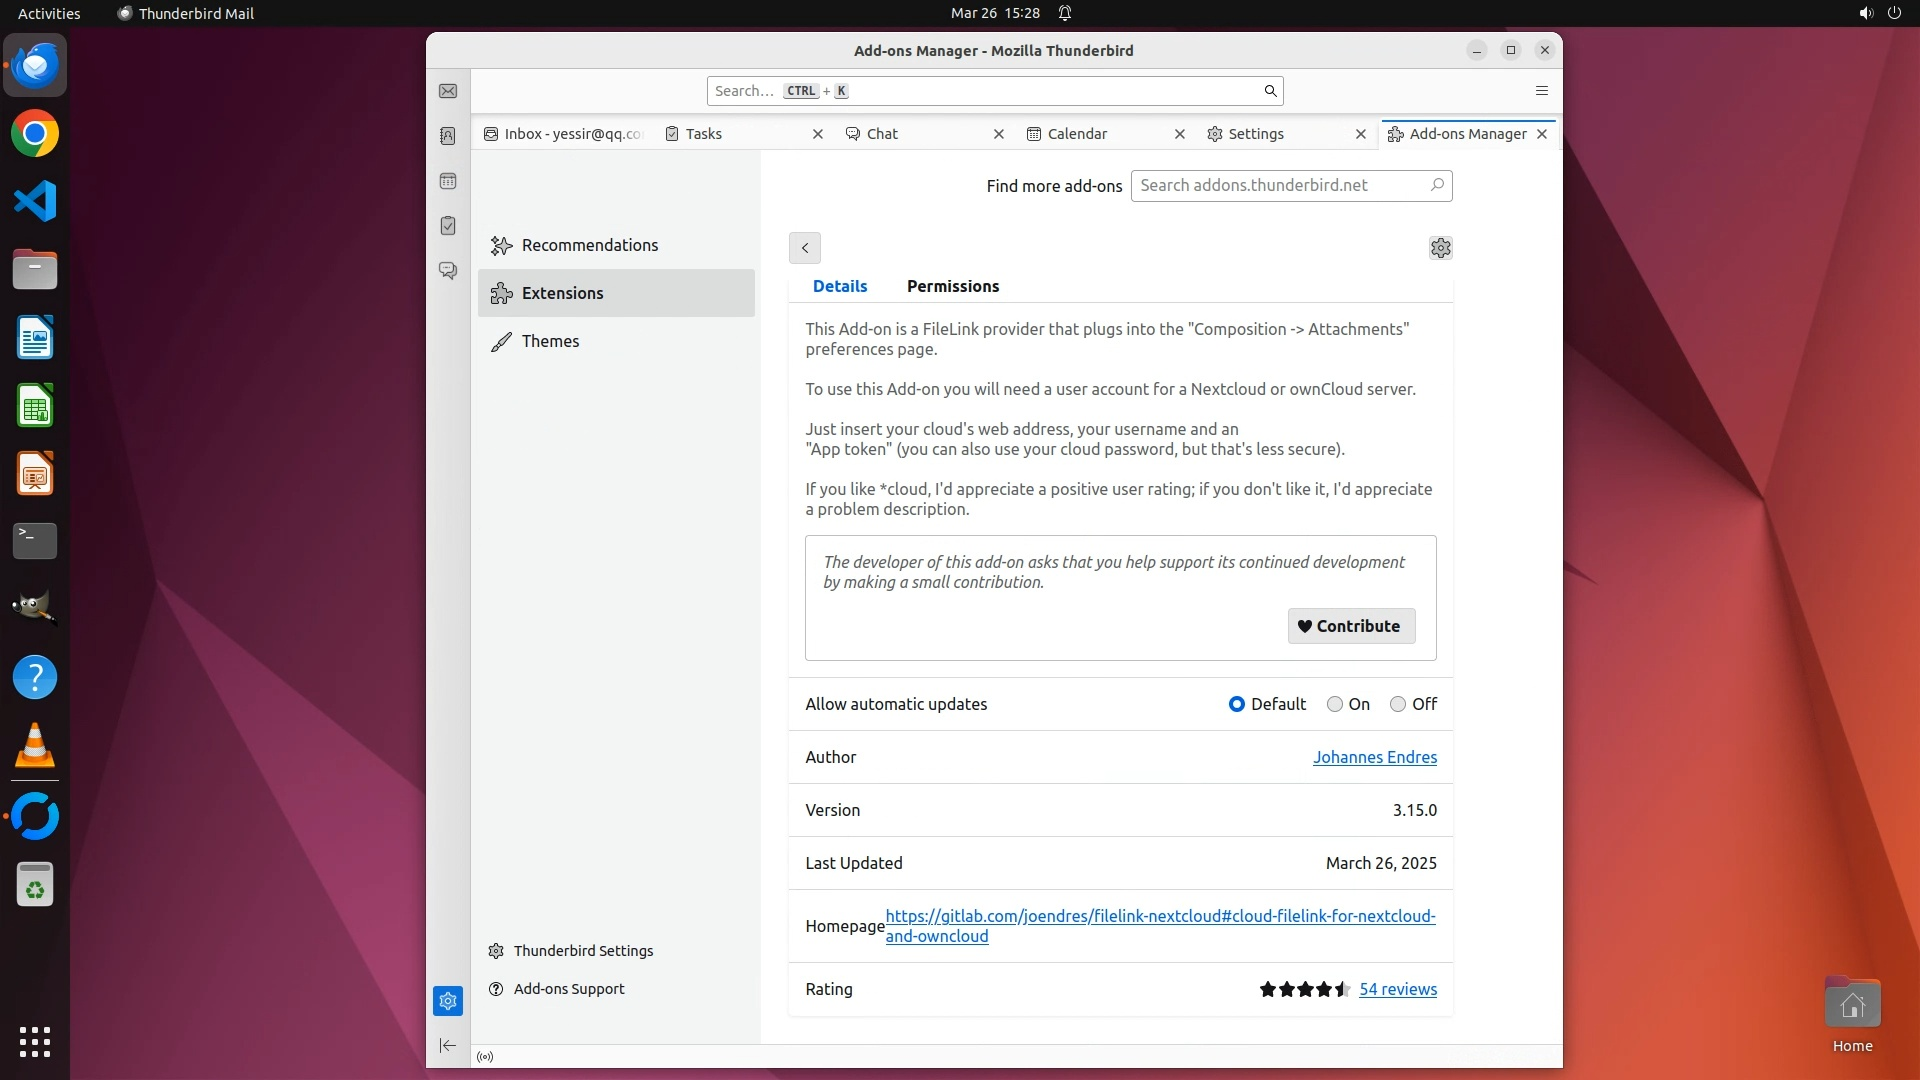This screenshot has width=1920, height=1080.
Task: Focus the Search addons.thunderbird.net field
Action: [1280, 186]
